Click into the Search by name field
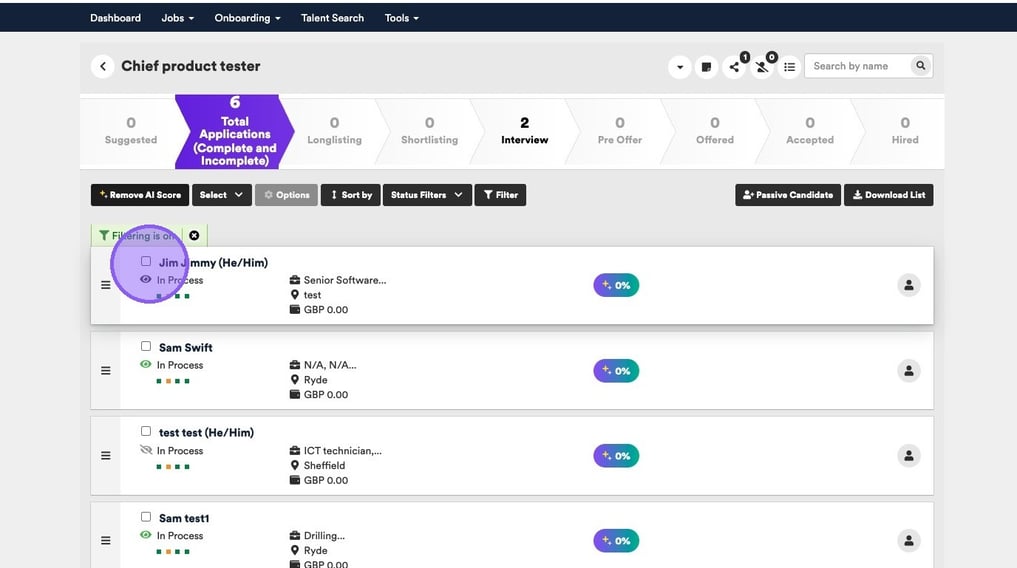 pyautogui.click(x=858, y=66)
